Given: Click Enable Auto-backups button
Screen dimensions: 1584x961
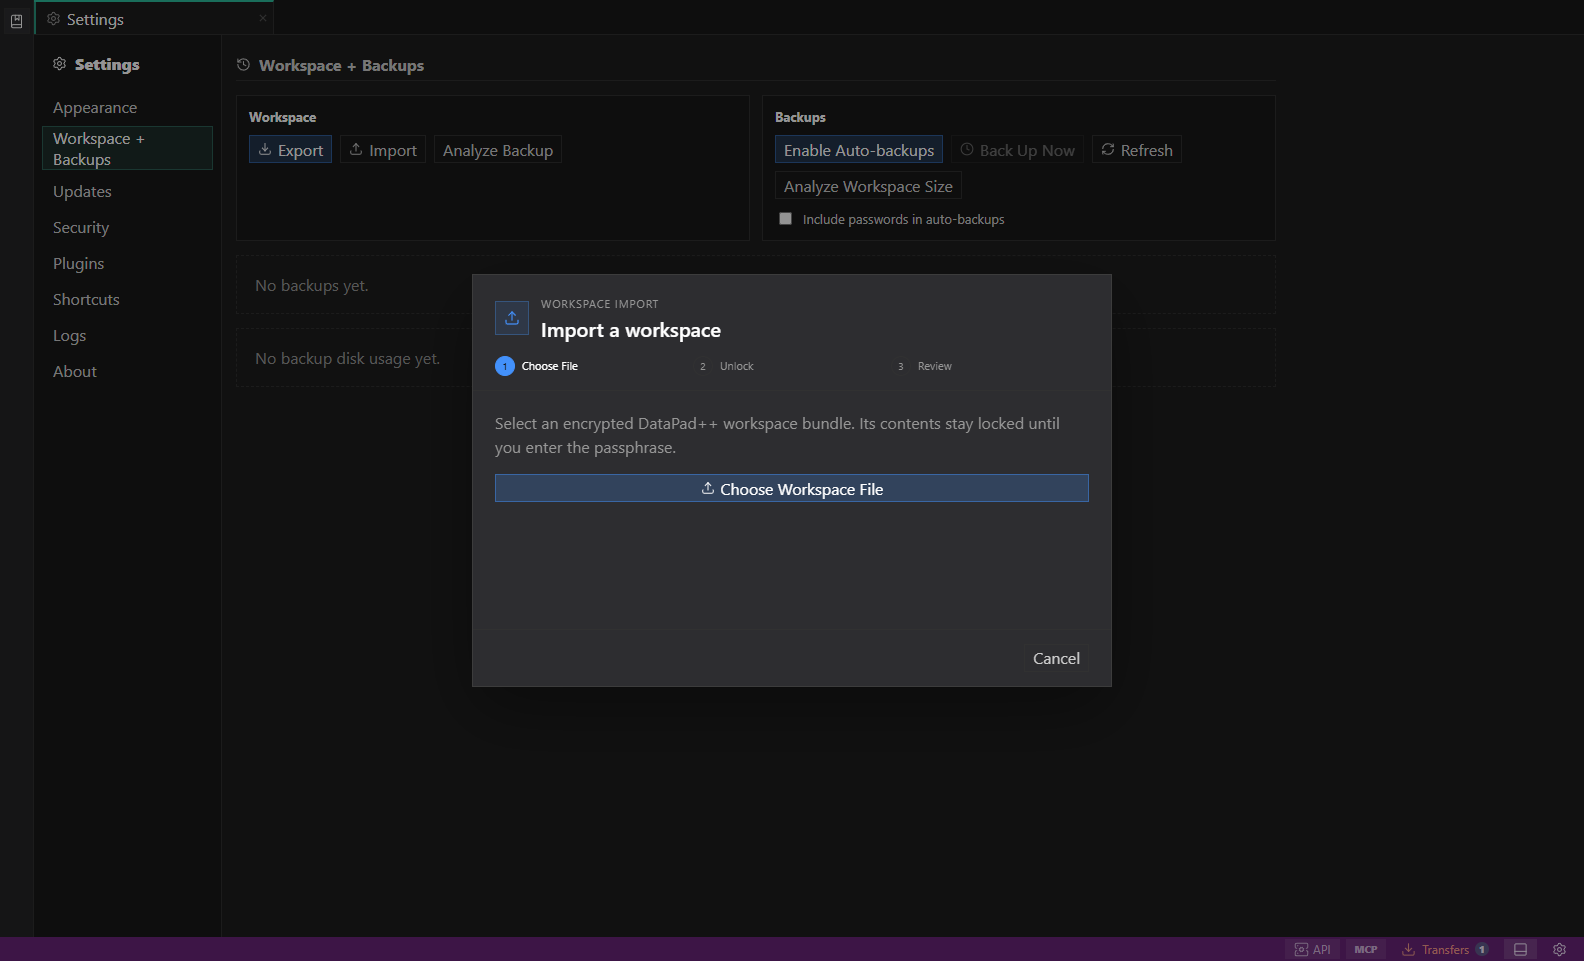Looking at the screenshot, I should (x=859, y=150).
